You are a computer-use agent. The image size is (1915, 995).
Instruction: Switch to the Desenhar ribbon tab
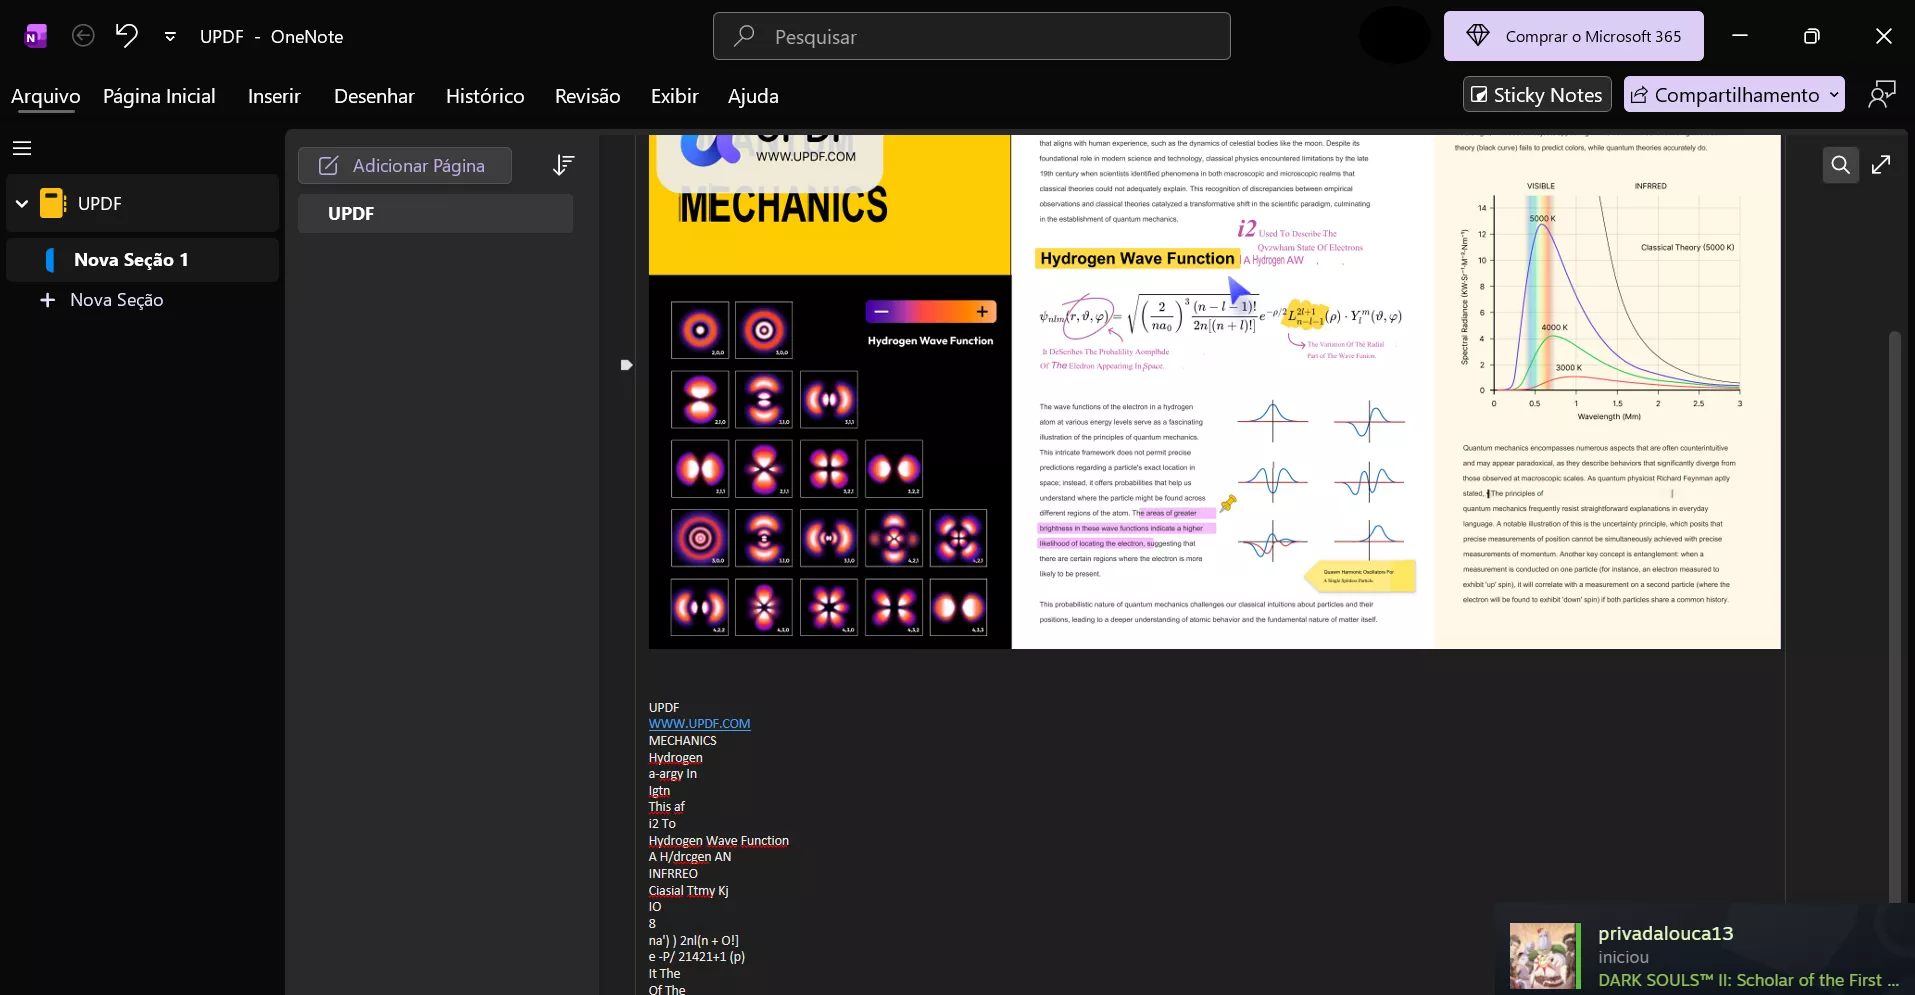click(x=374, y=96)
